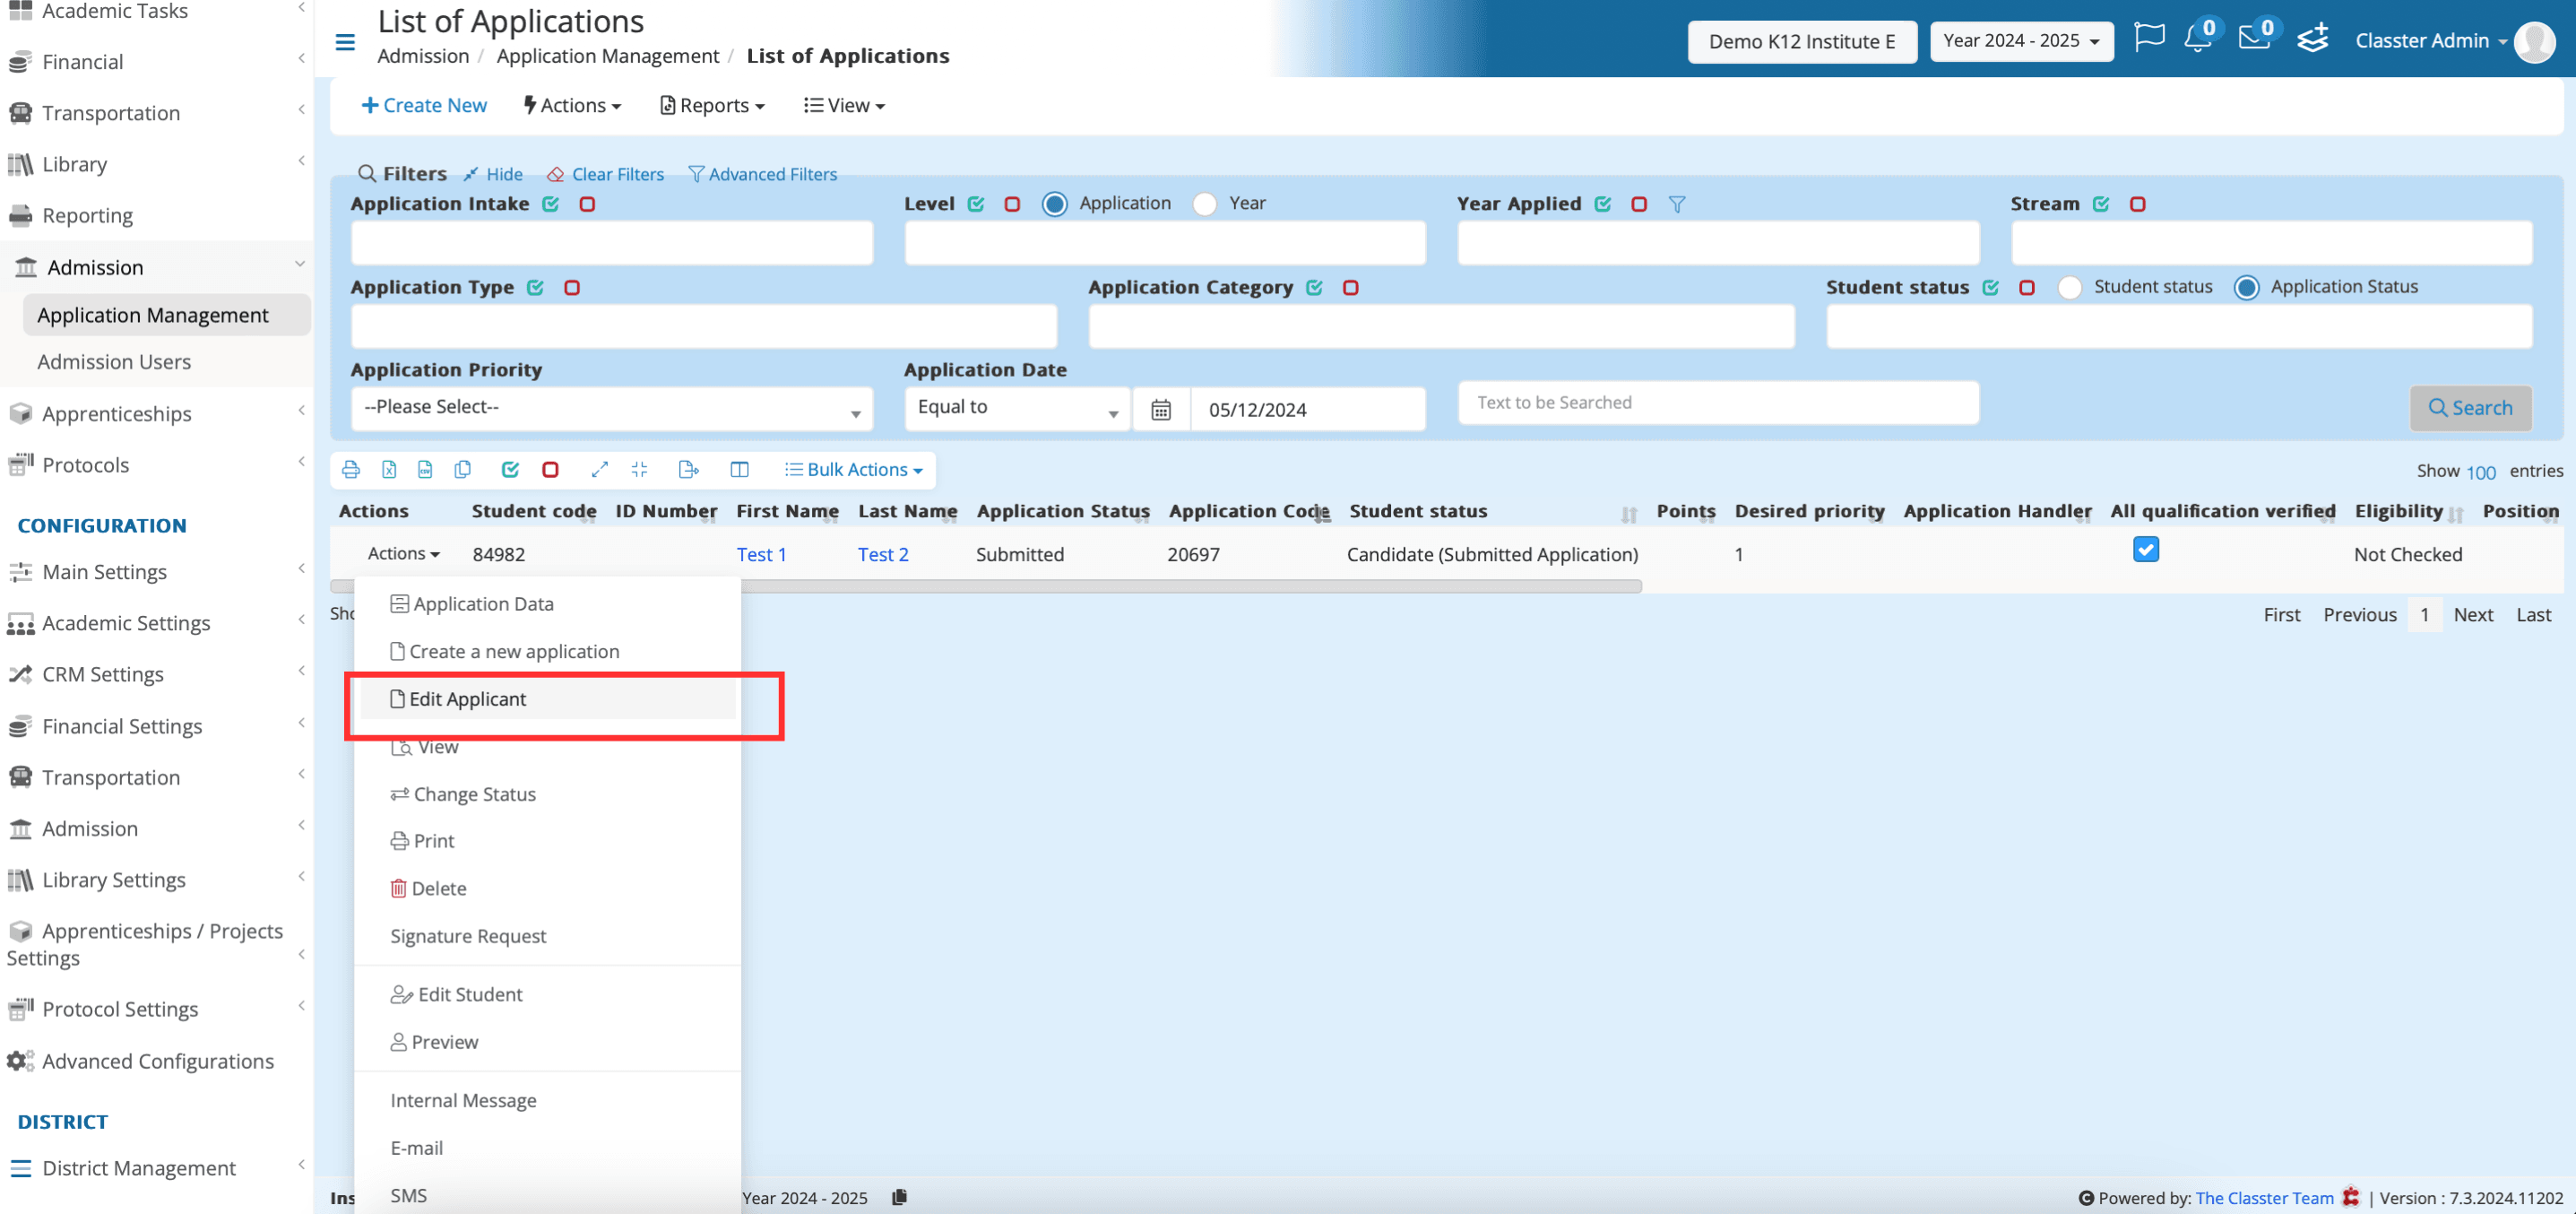The image size is (2576, 1214).
Task: Select Internal Message menu entry
Action: [547, 1100]
